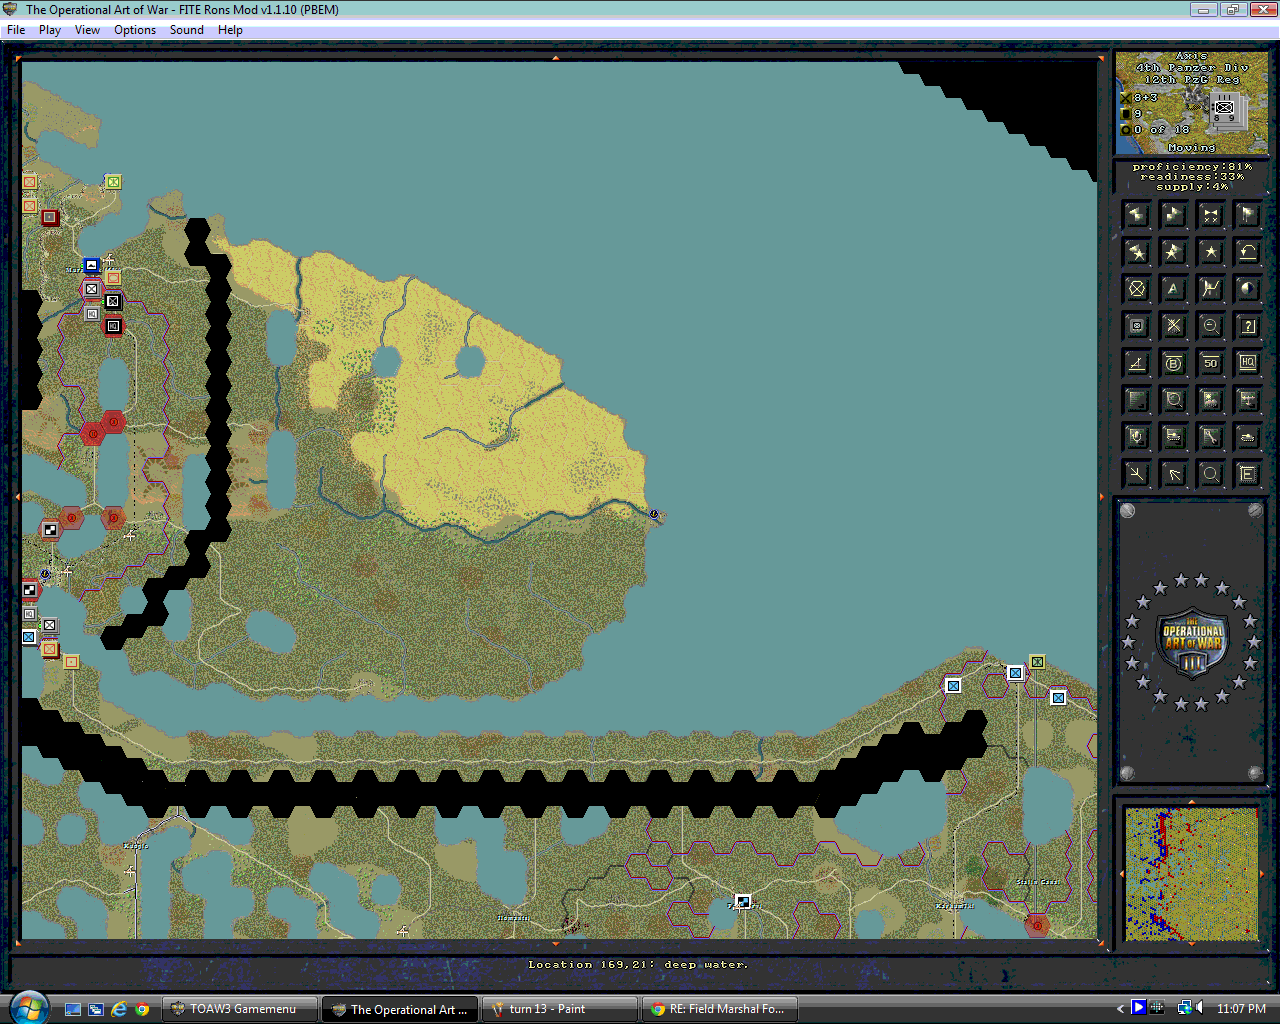Click the standalone tank icon button
The height and width of the screenshot is (1024, 1280).
point(1248,437)
